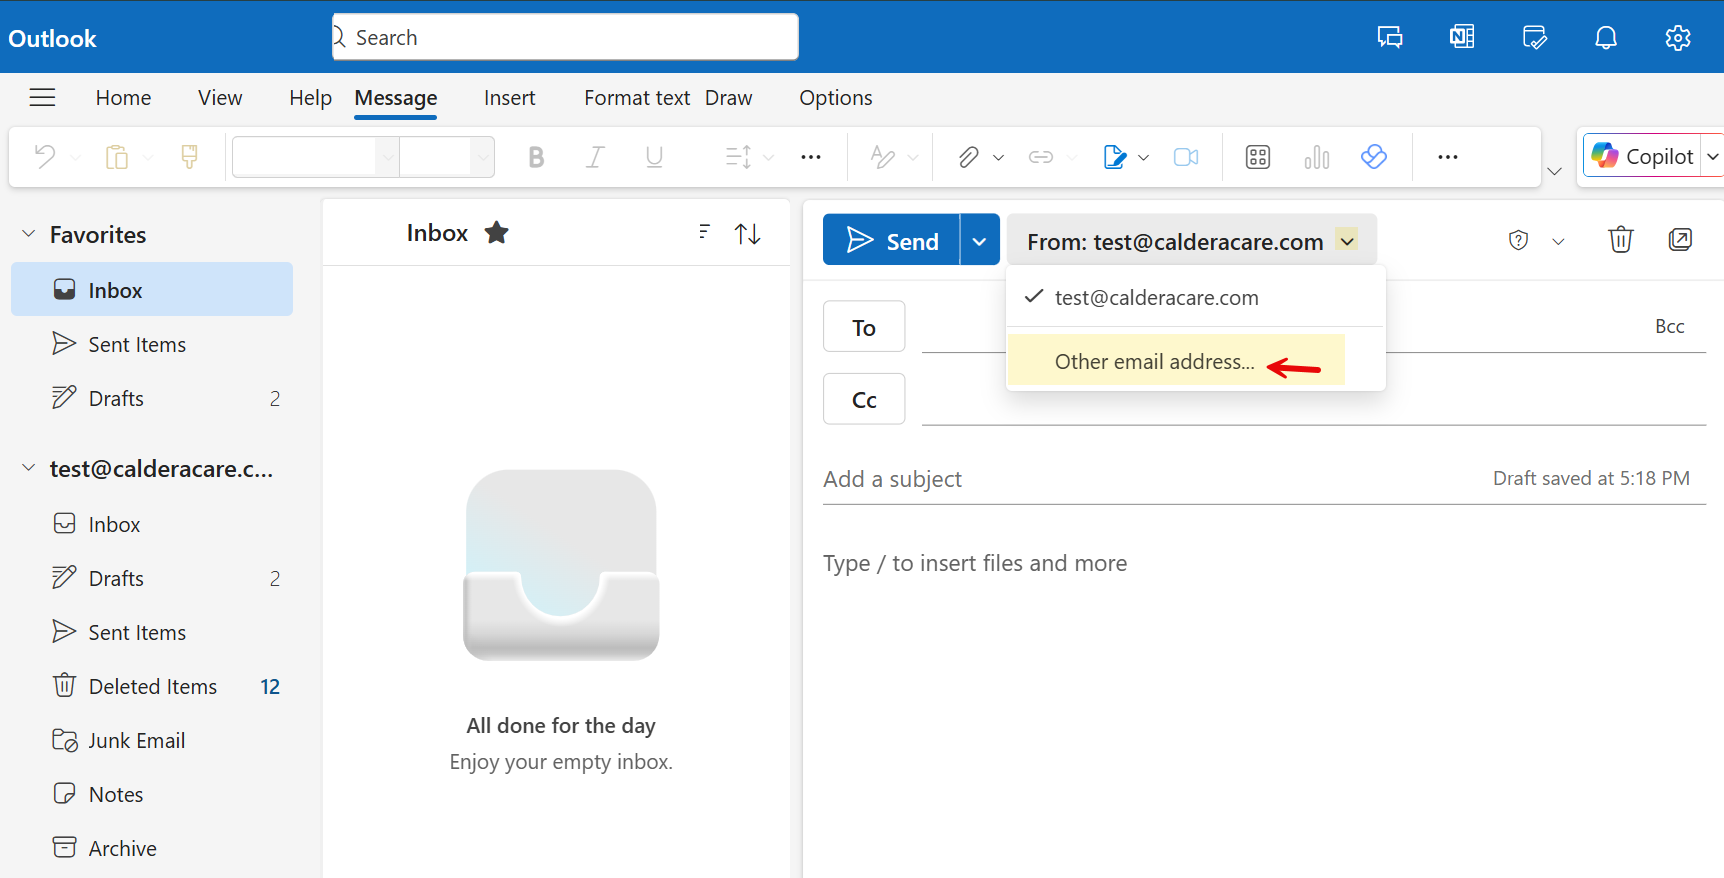
Task: Open sensitivity shield icon
Action: tap(1518, 240)
